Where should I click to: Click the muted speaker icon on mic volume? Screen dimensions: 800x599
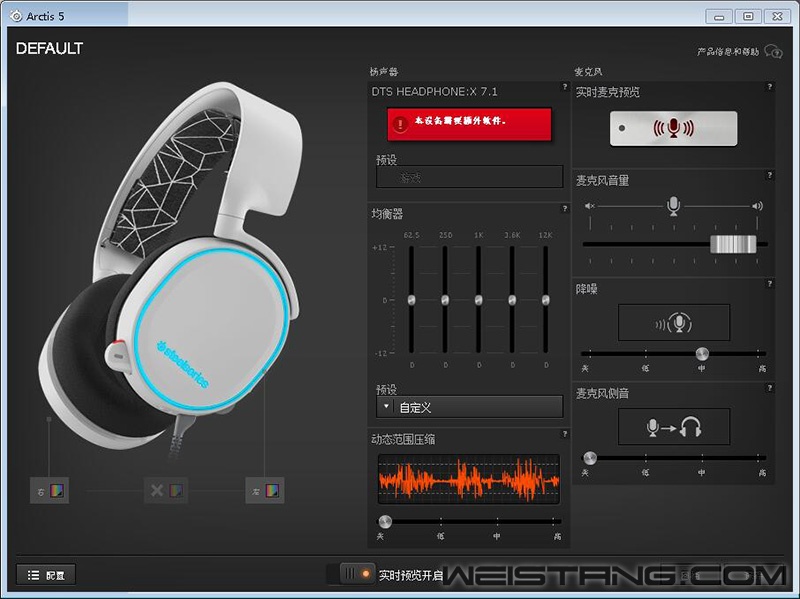click(x=590, y=206)
